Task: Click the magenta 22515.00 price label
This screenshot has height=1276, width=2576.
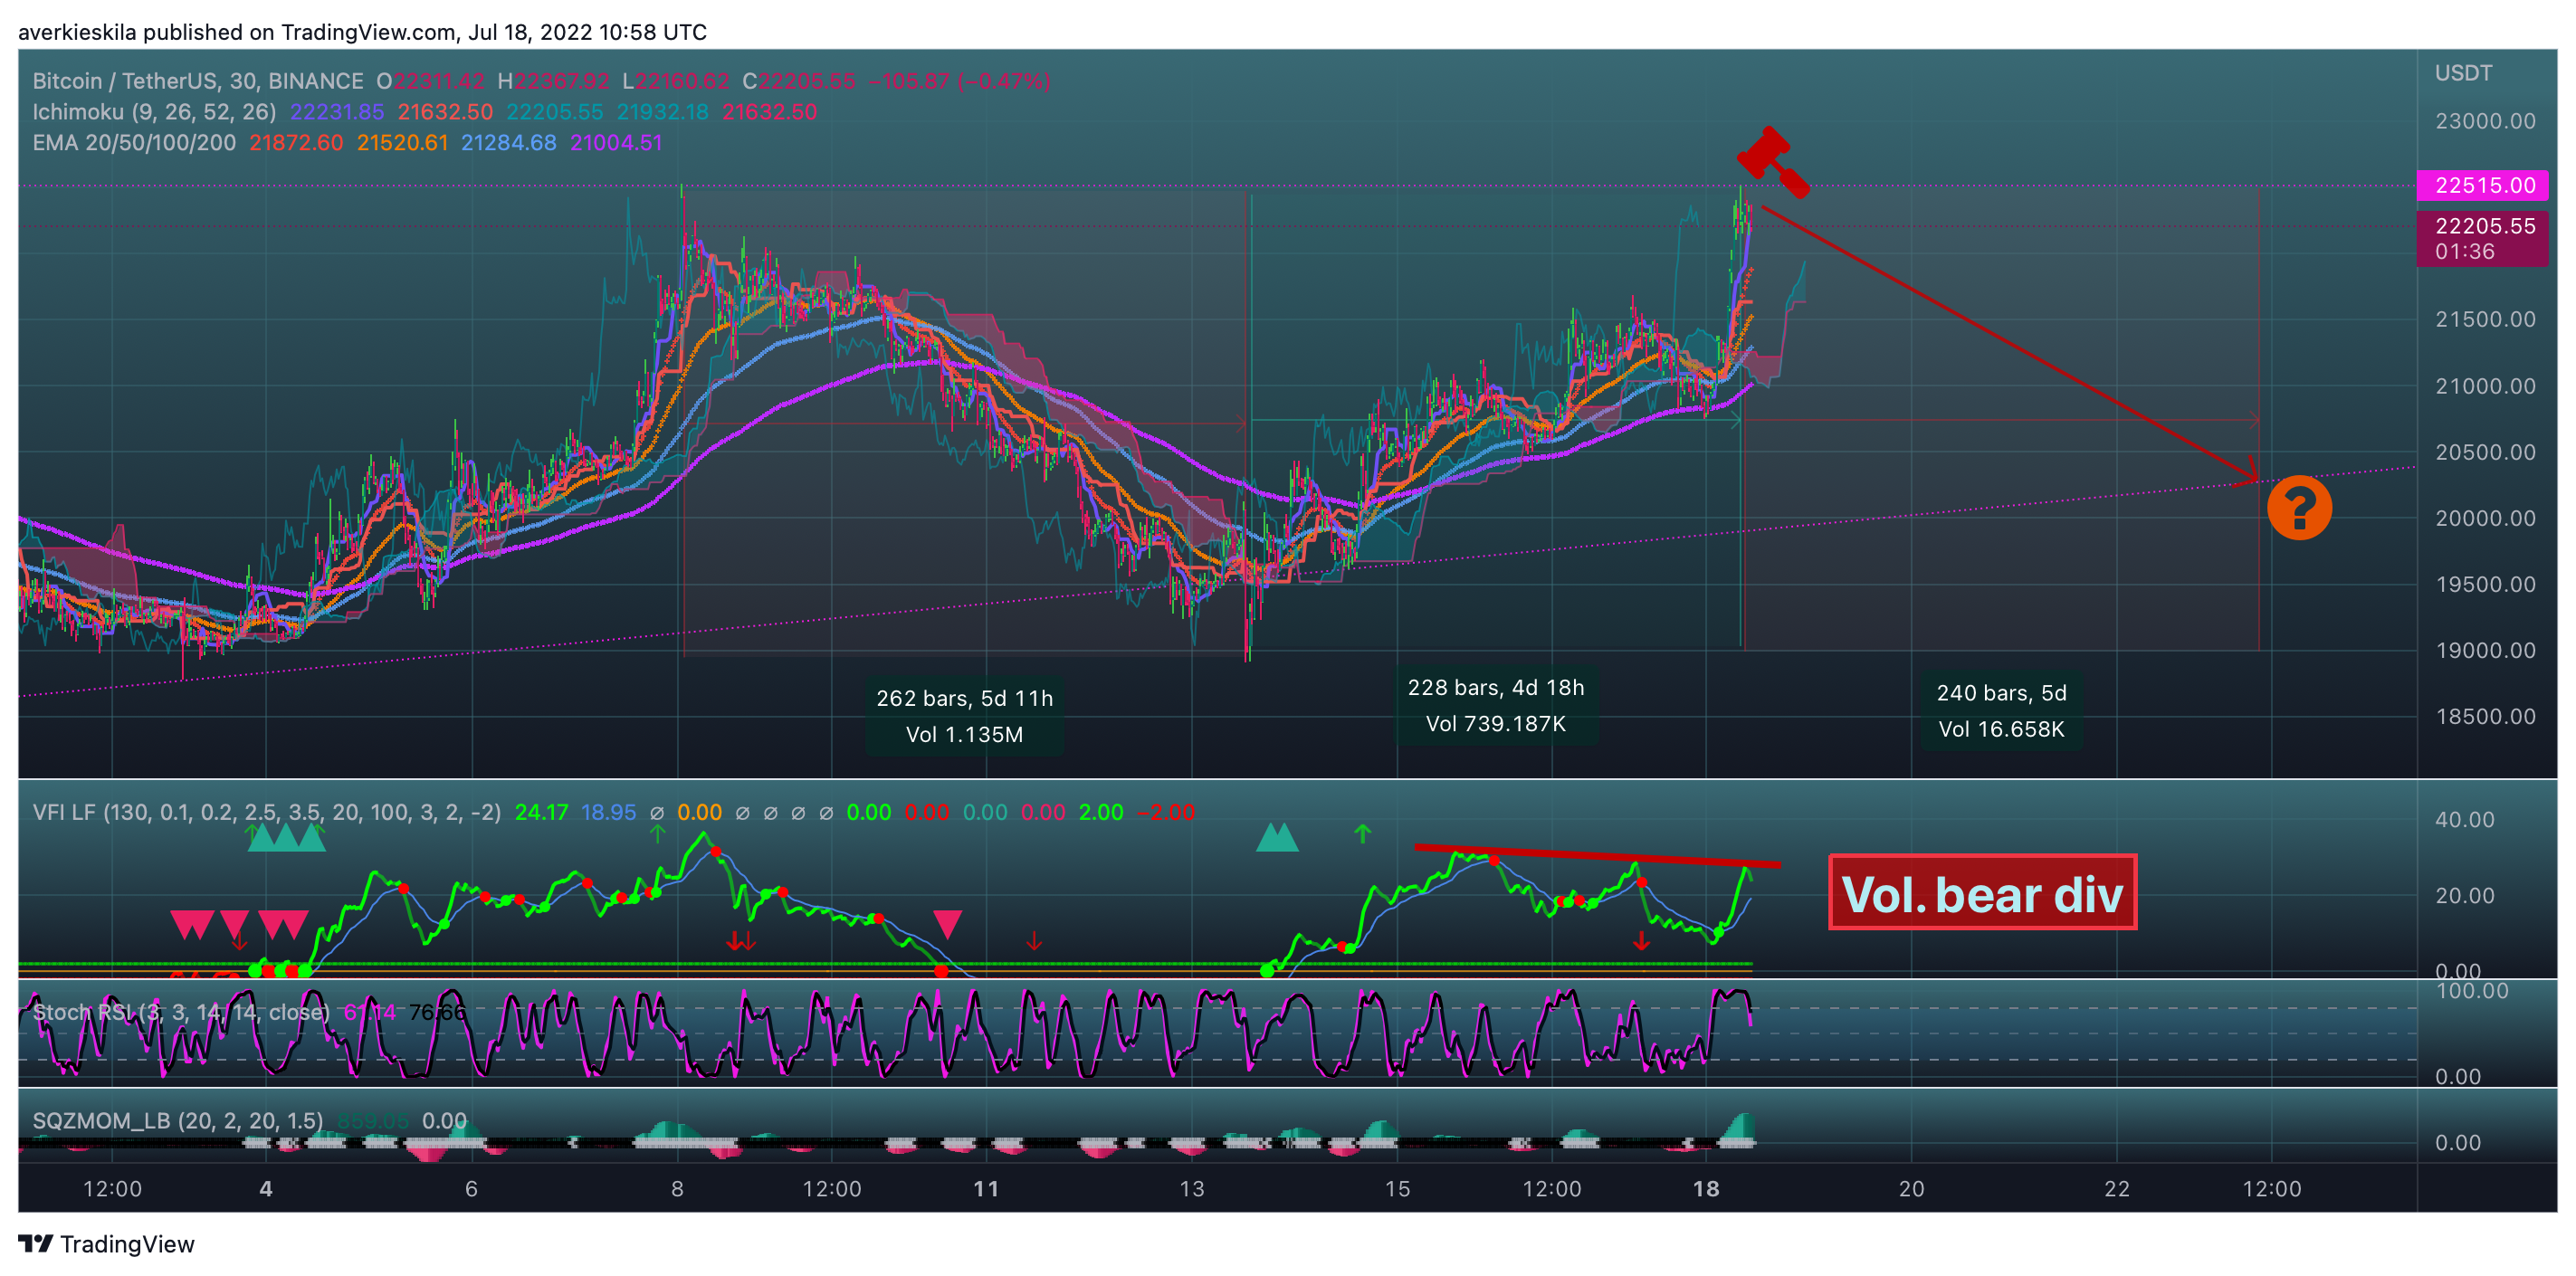Action: (x=2482, y=186)
